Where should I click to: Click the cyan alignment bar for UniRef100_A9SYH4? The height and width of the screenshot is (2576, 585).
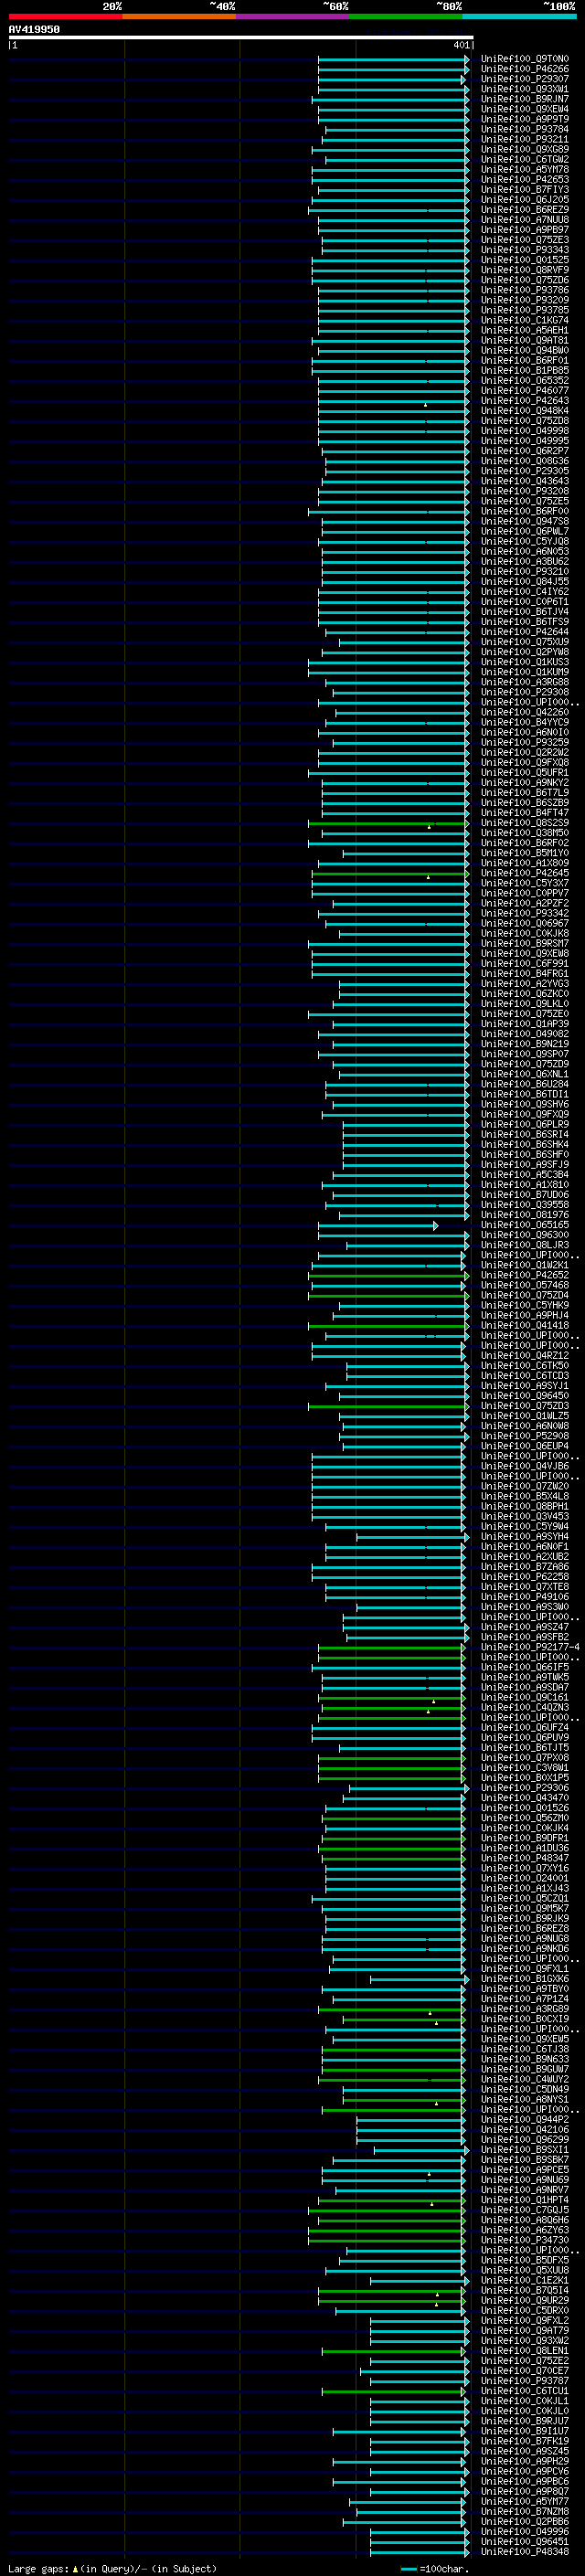tap(411, 1537)
